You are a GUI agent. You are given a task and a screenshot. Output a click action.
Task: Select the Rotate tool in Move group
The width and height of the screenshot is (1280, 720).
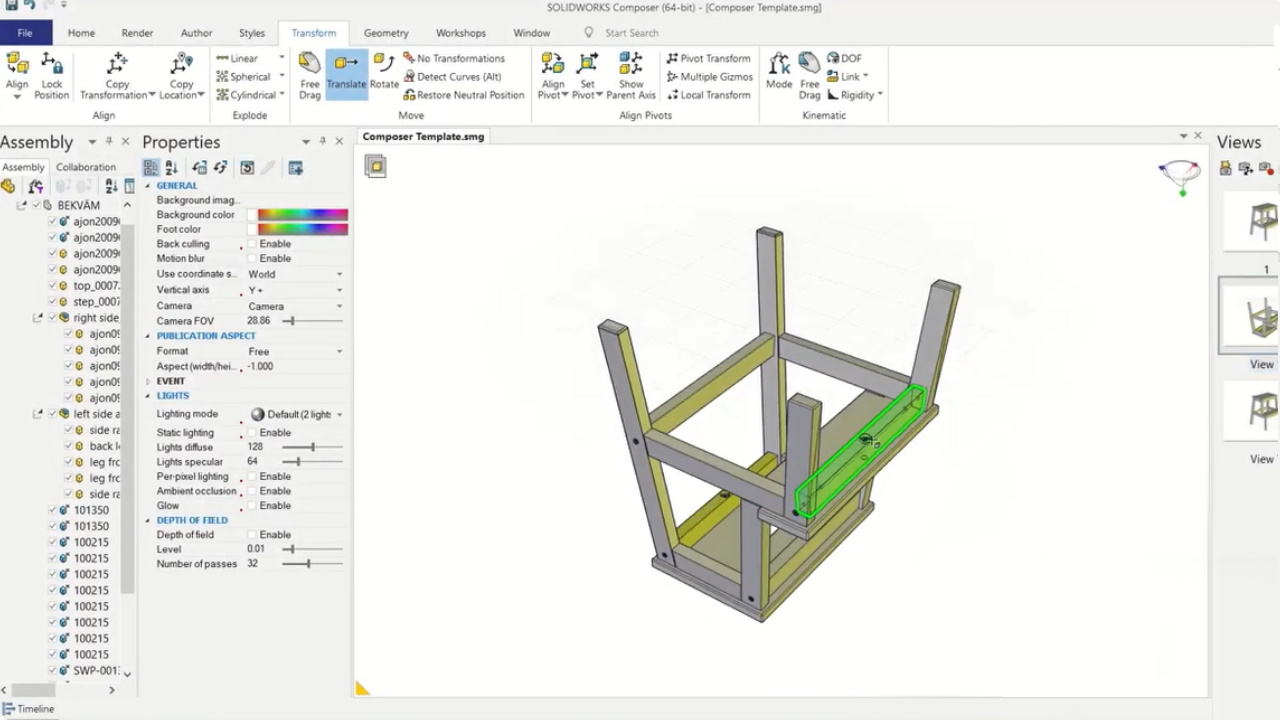[384, 72]
